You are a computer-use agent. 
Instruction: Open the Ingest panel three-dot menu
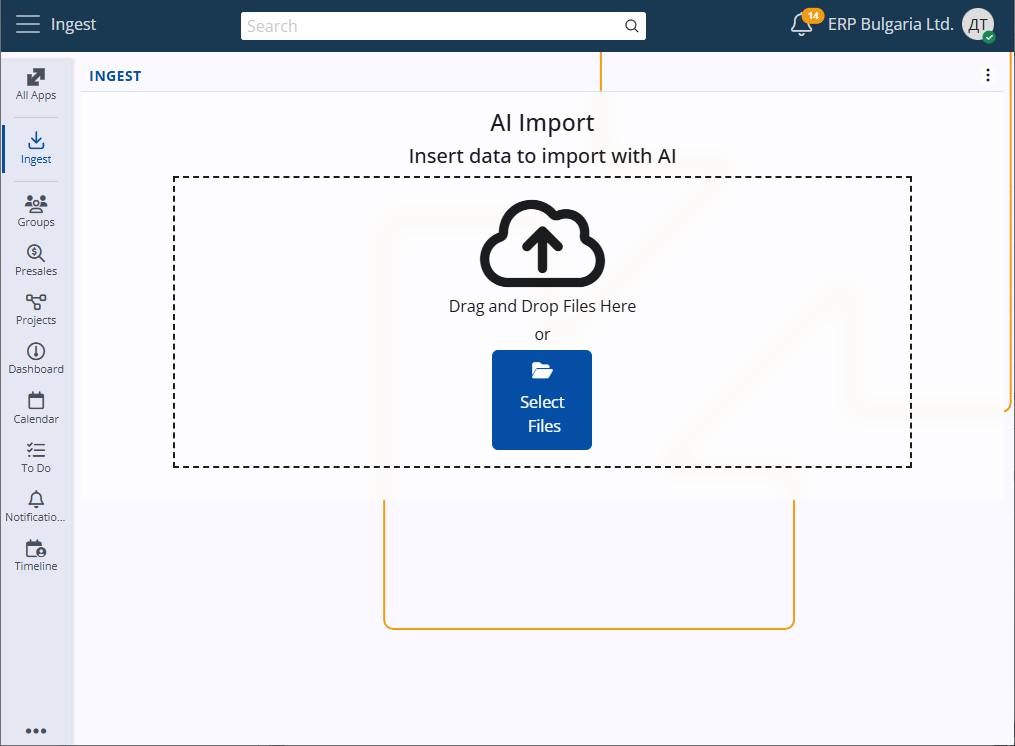[x=988, y=75]
